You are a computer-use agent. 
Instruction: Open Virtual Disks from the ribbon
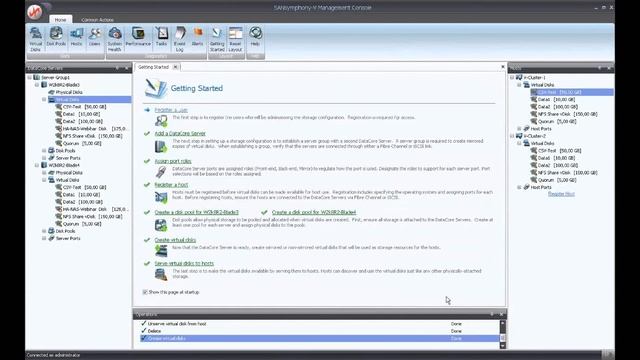36,39
